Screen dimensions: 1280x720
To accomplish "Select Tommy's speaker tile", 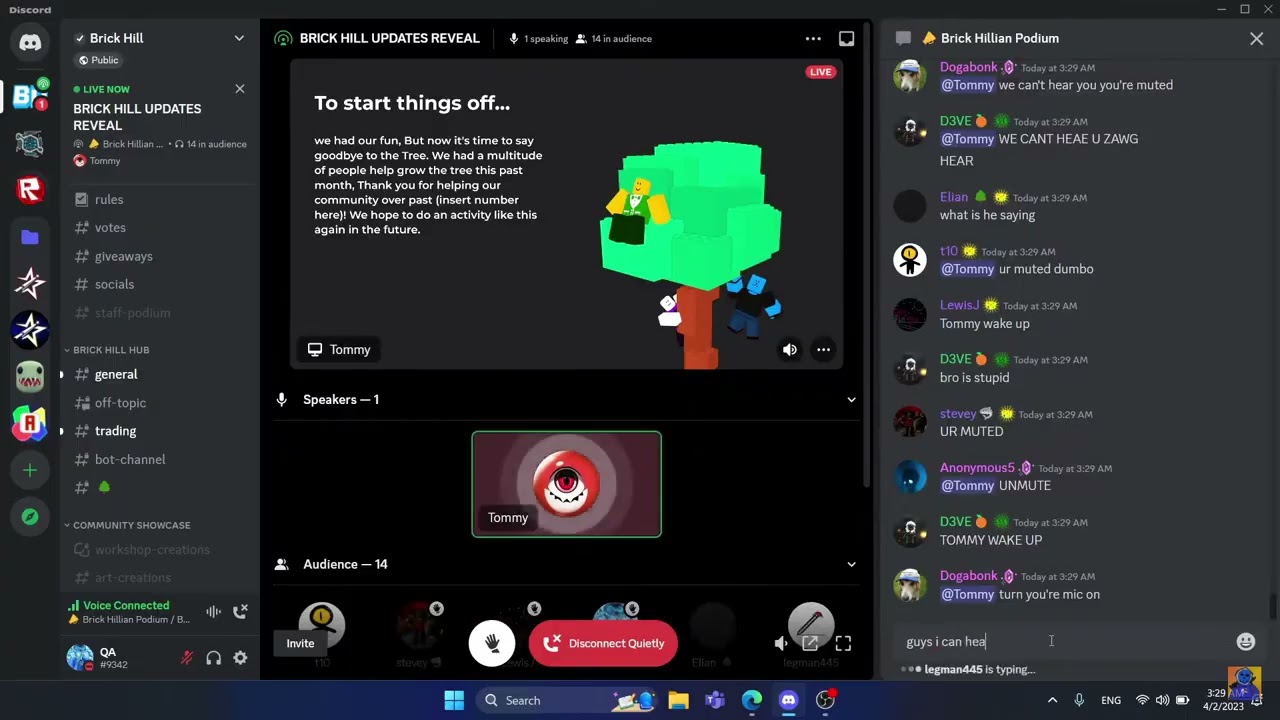I will click(566, 484).
